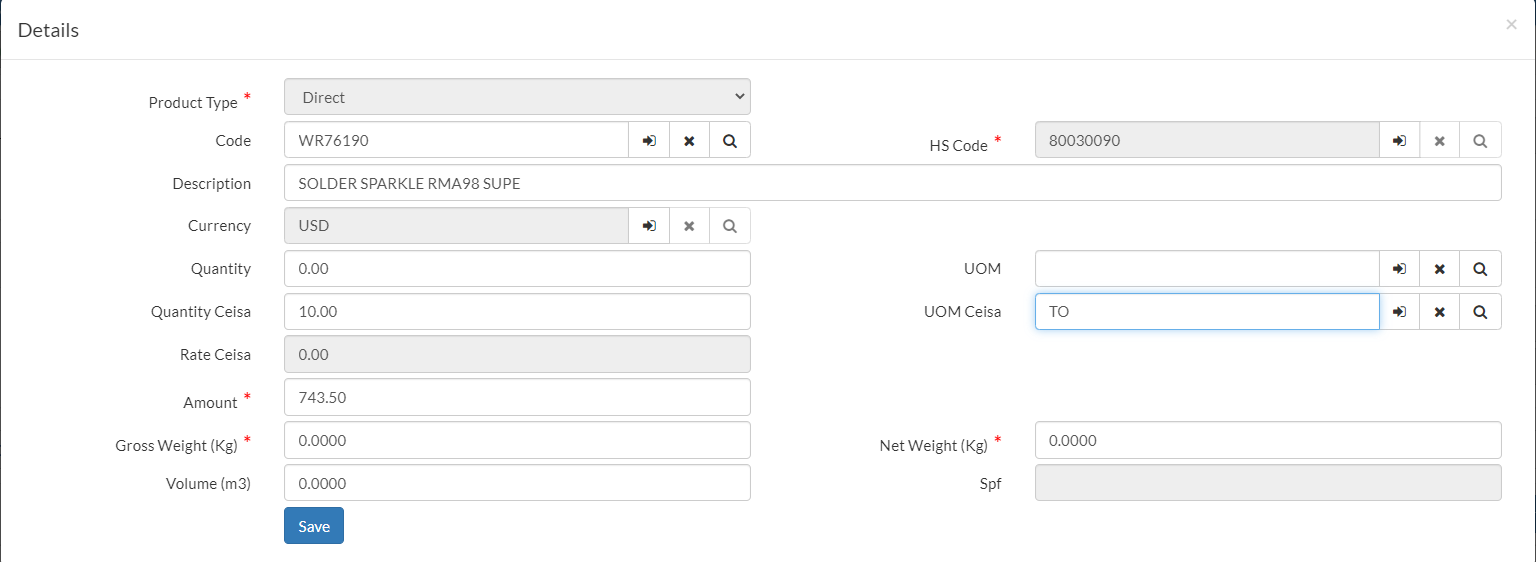1536x562 pixels.
Task: Click the arrow-enter icon beside Code field
Action: [x=649, y=141]
